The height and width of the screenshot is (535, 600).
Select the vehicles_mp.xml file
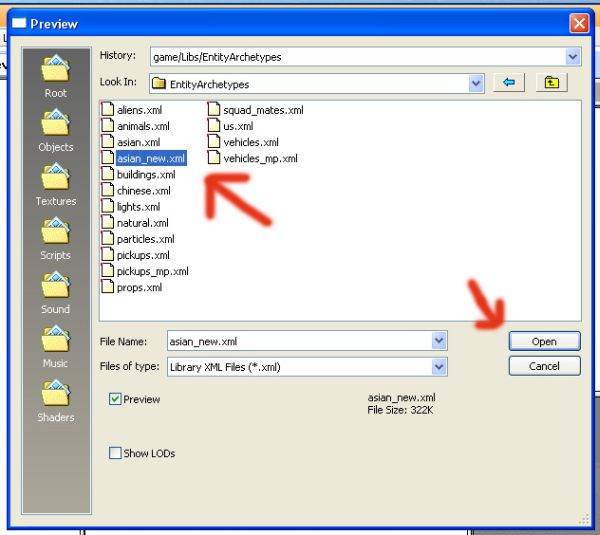click(x=259, y=158)
